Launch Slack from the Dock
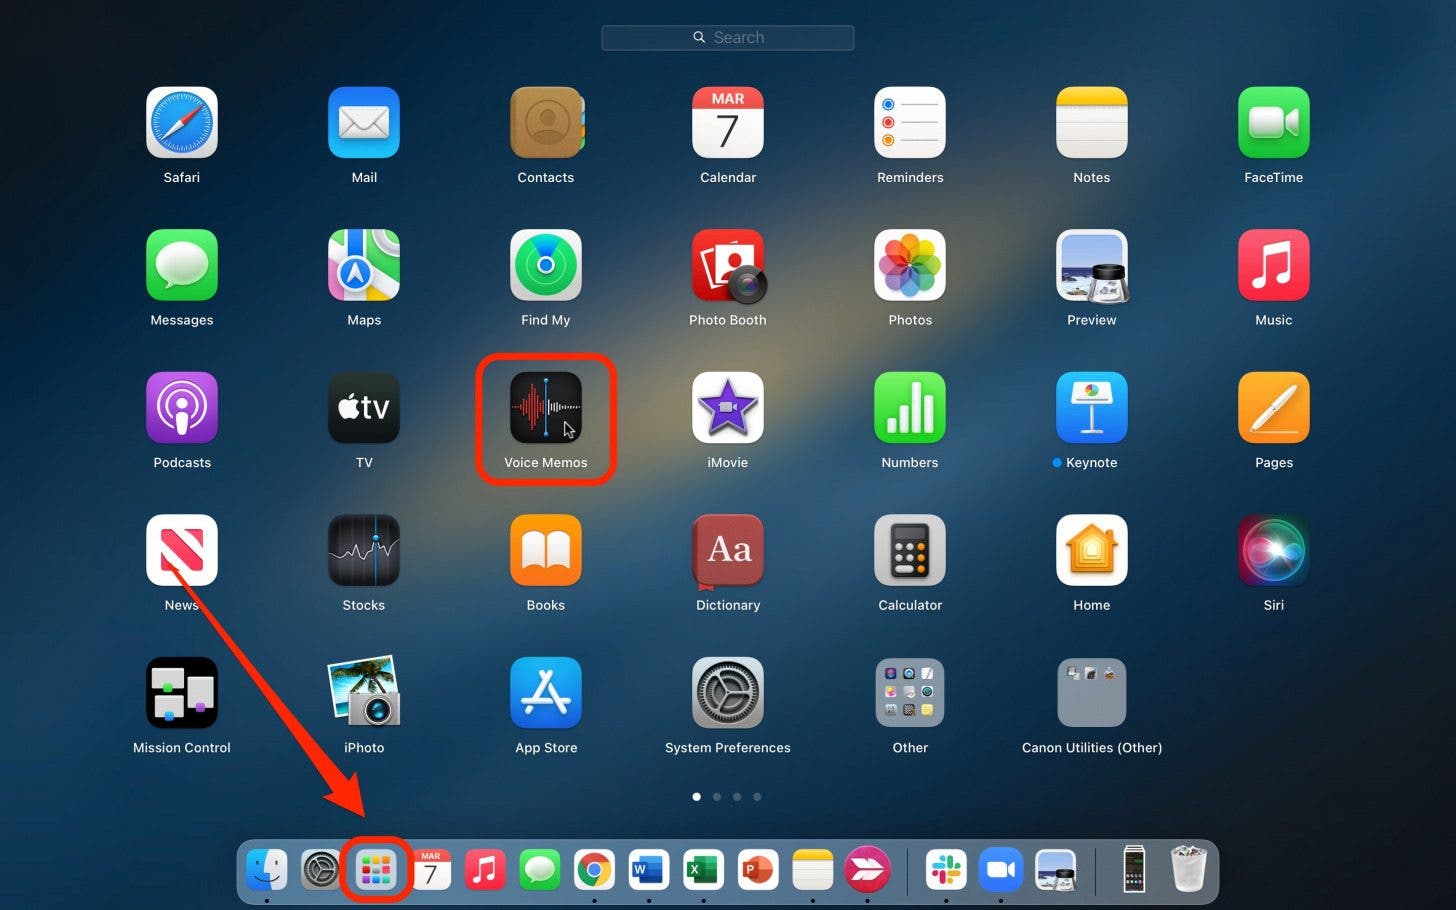This screenshot has height=910, width=1456. point(946,870)
